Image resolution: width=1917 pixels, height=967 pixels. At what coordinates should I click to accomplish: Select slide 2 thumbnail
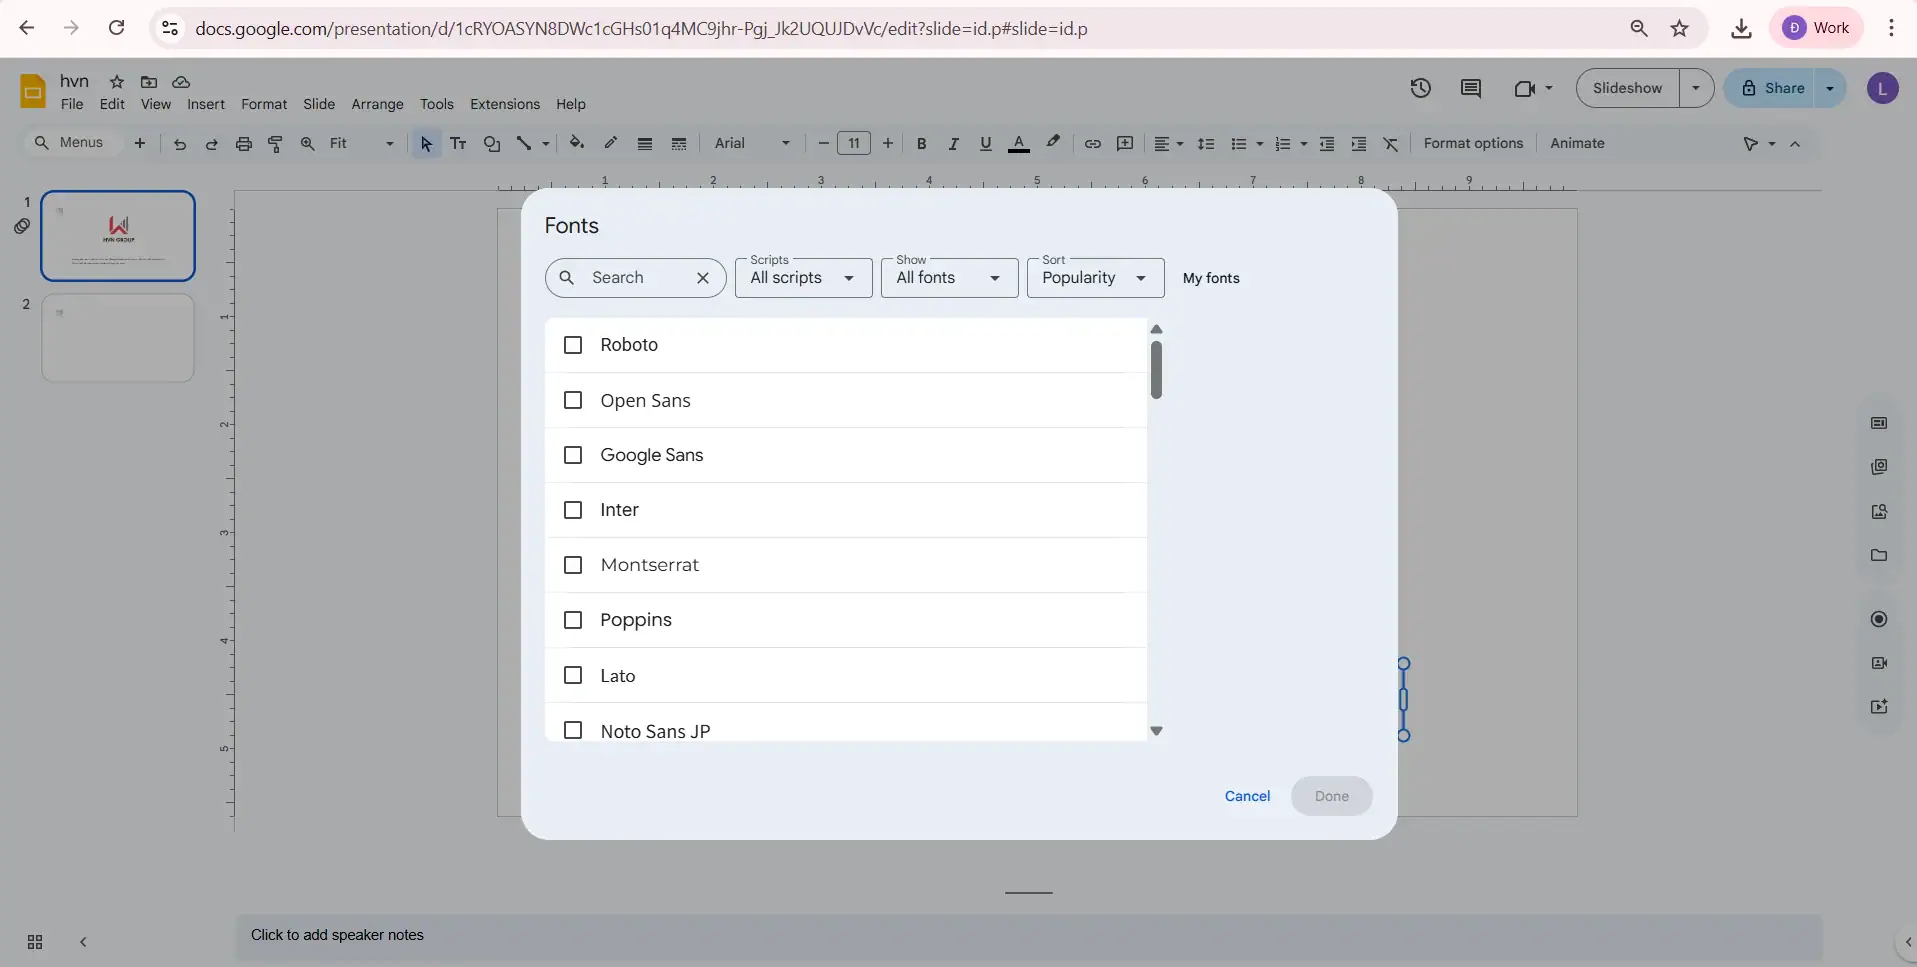(118, 338)
